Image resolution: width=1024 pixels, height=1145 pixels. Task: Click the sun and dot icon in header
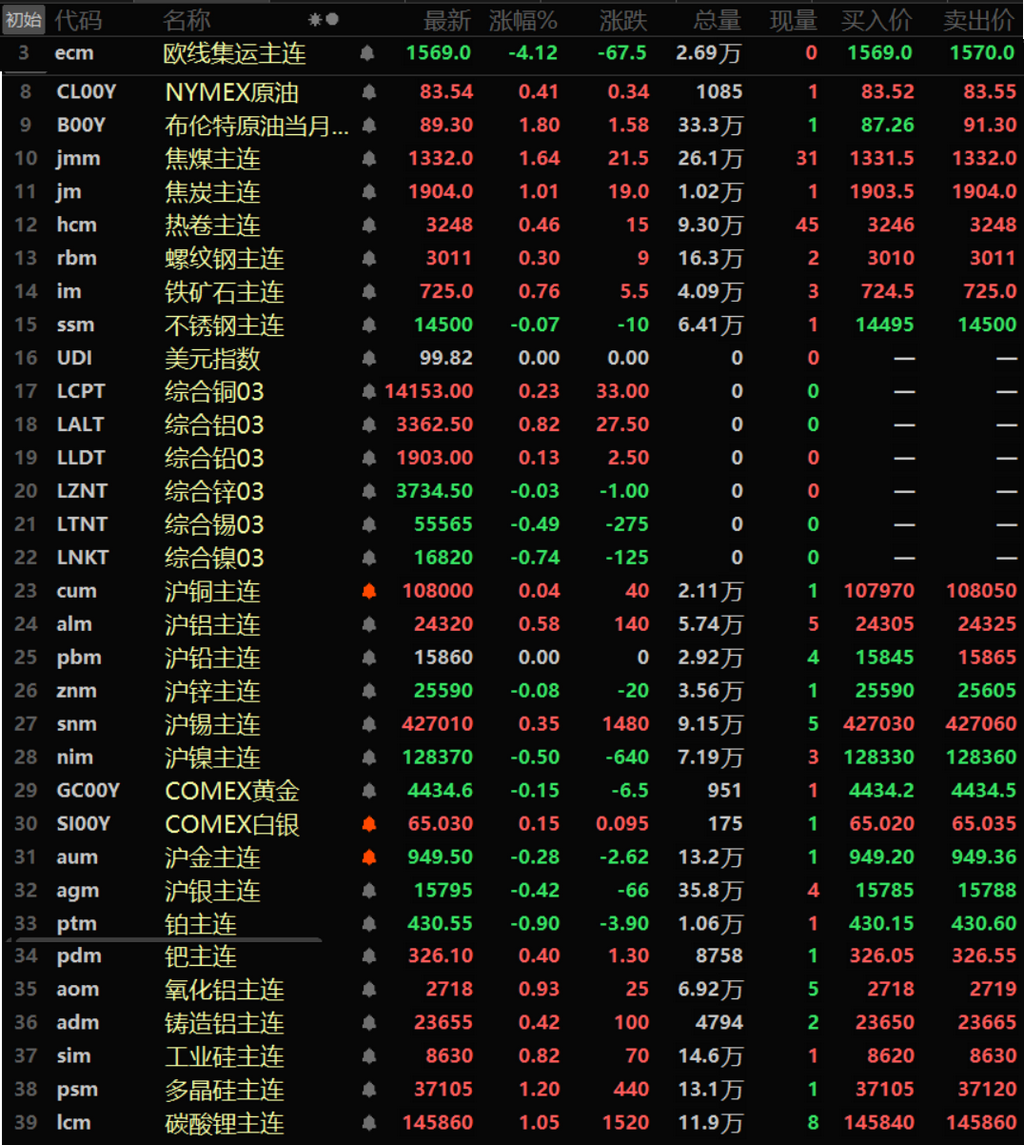(324, 20)
